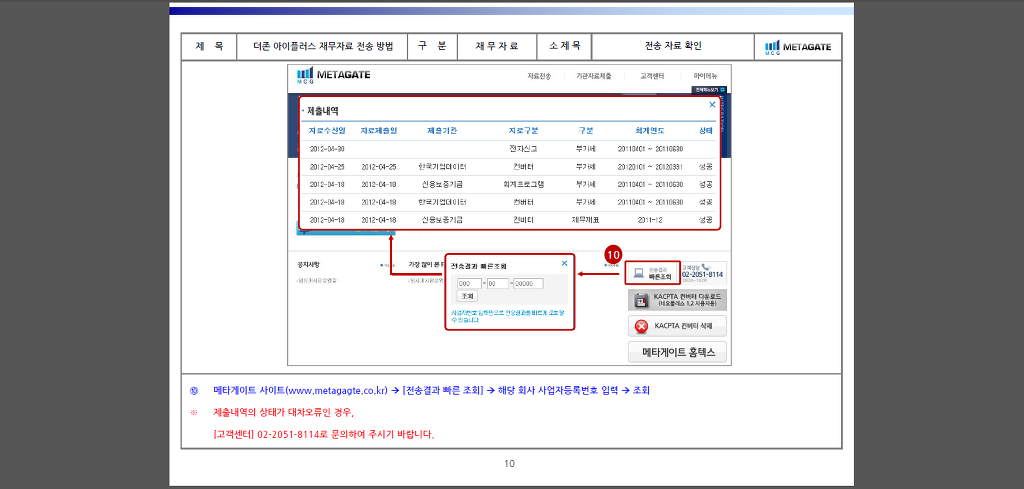Screen dimensions: 1024x489
Task: Click the KACPTA 컨버터 다운로드 button
Action: click(677, 300)
